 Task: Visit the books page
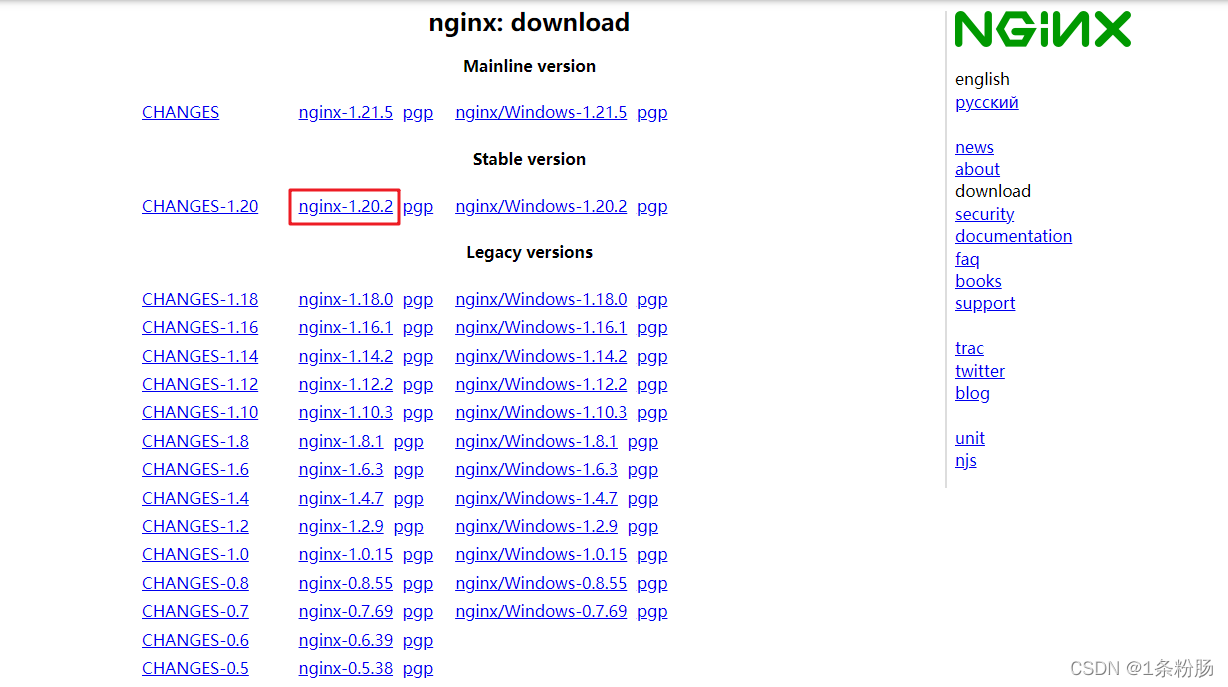pyautogui.click(x=978, y=282)
